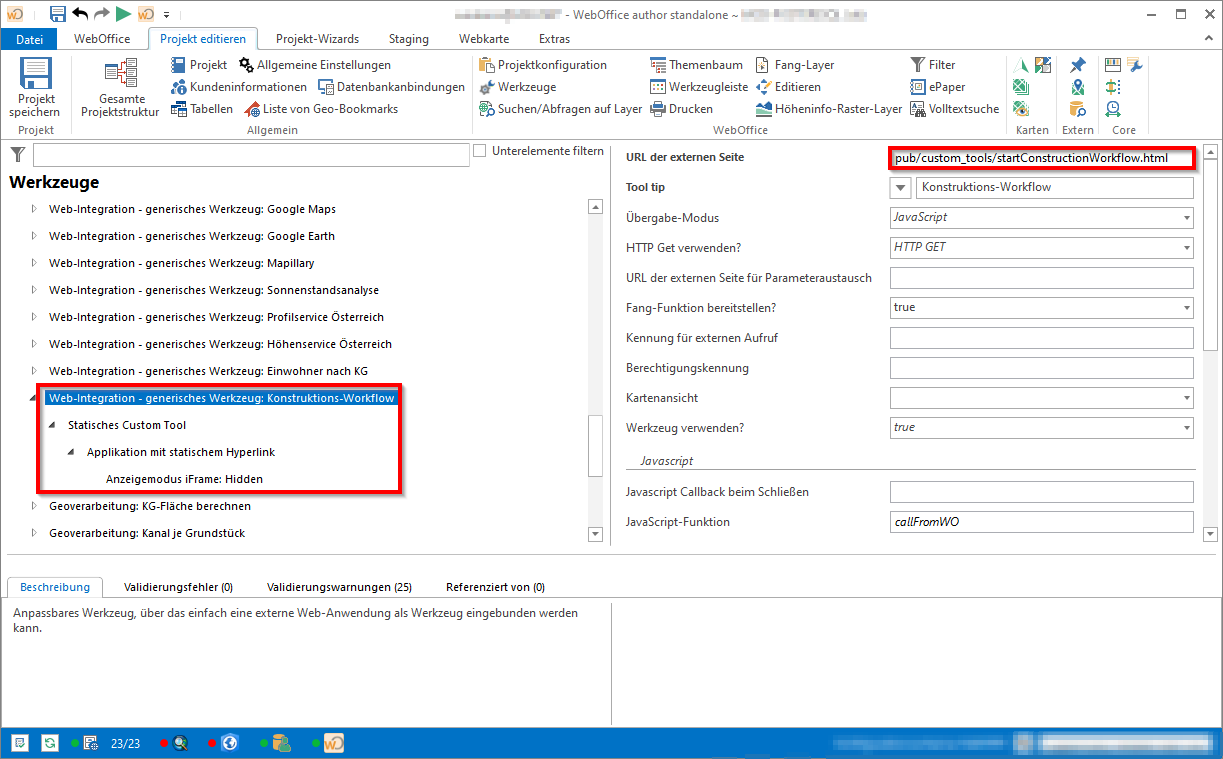Open the Werkzeugleiste settings
This screenshot has height=759, width=1223.
tap(658, 86)
